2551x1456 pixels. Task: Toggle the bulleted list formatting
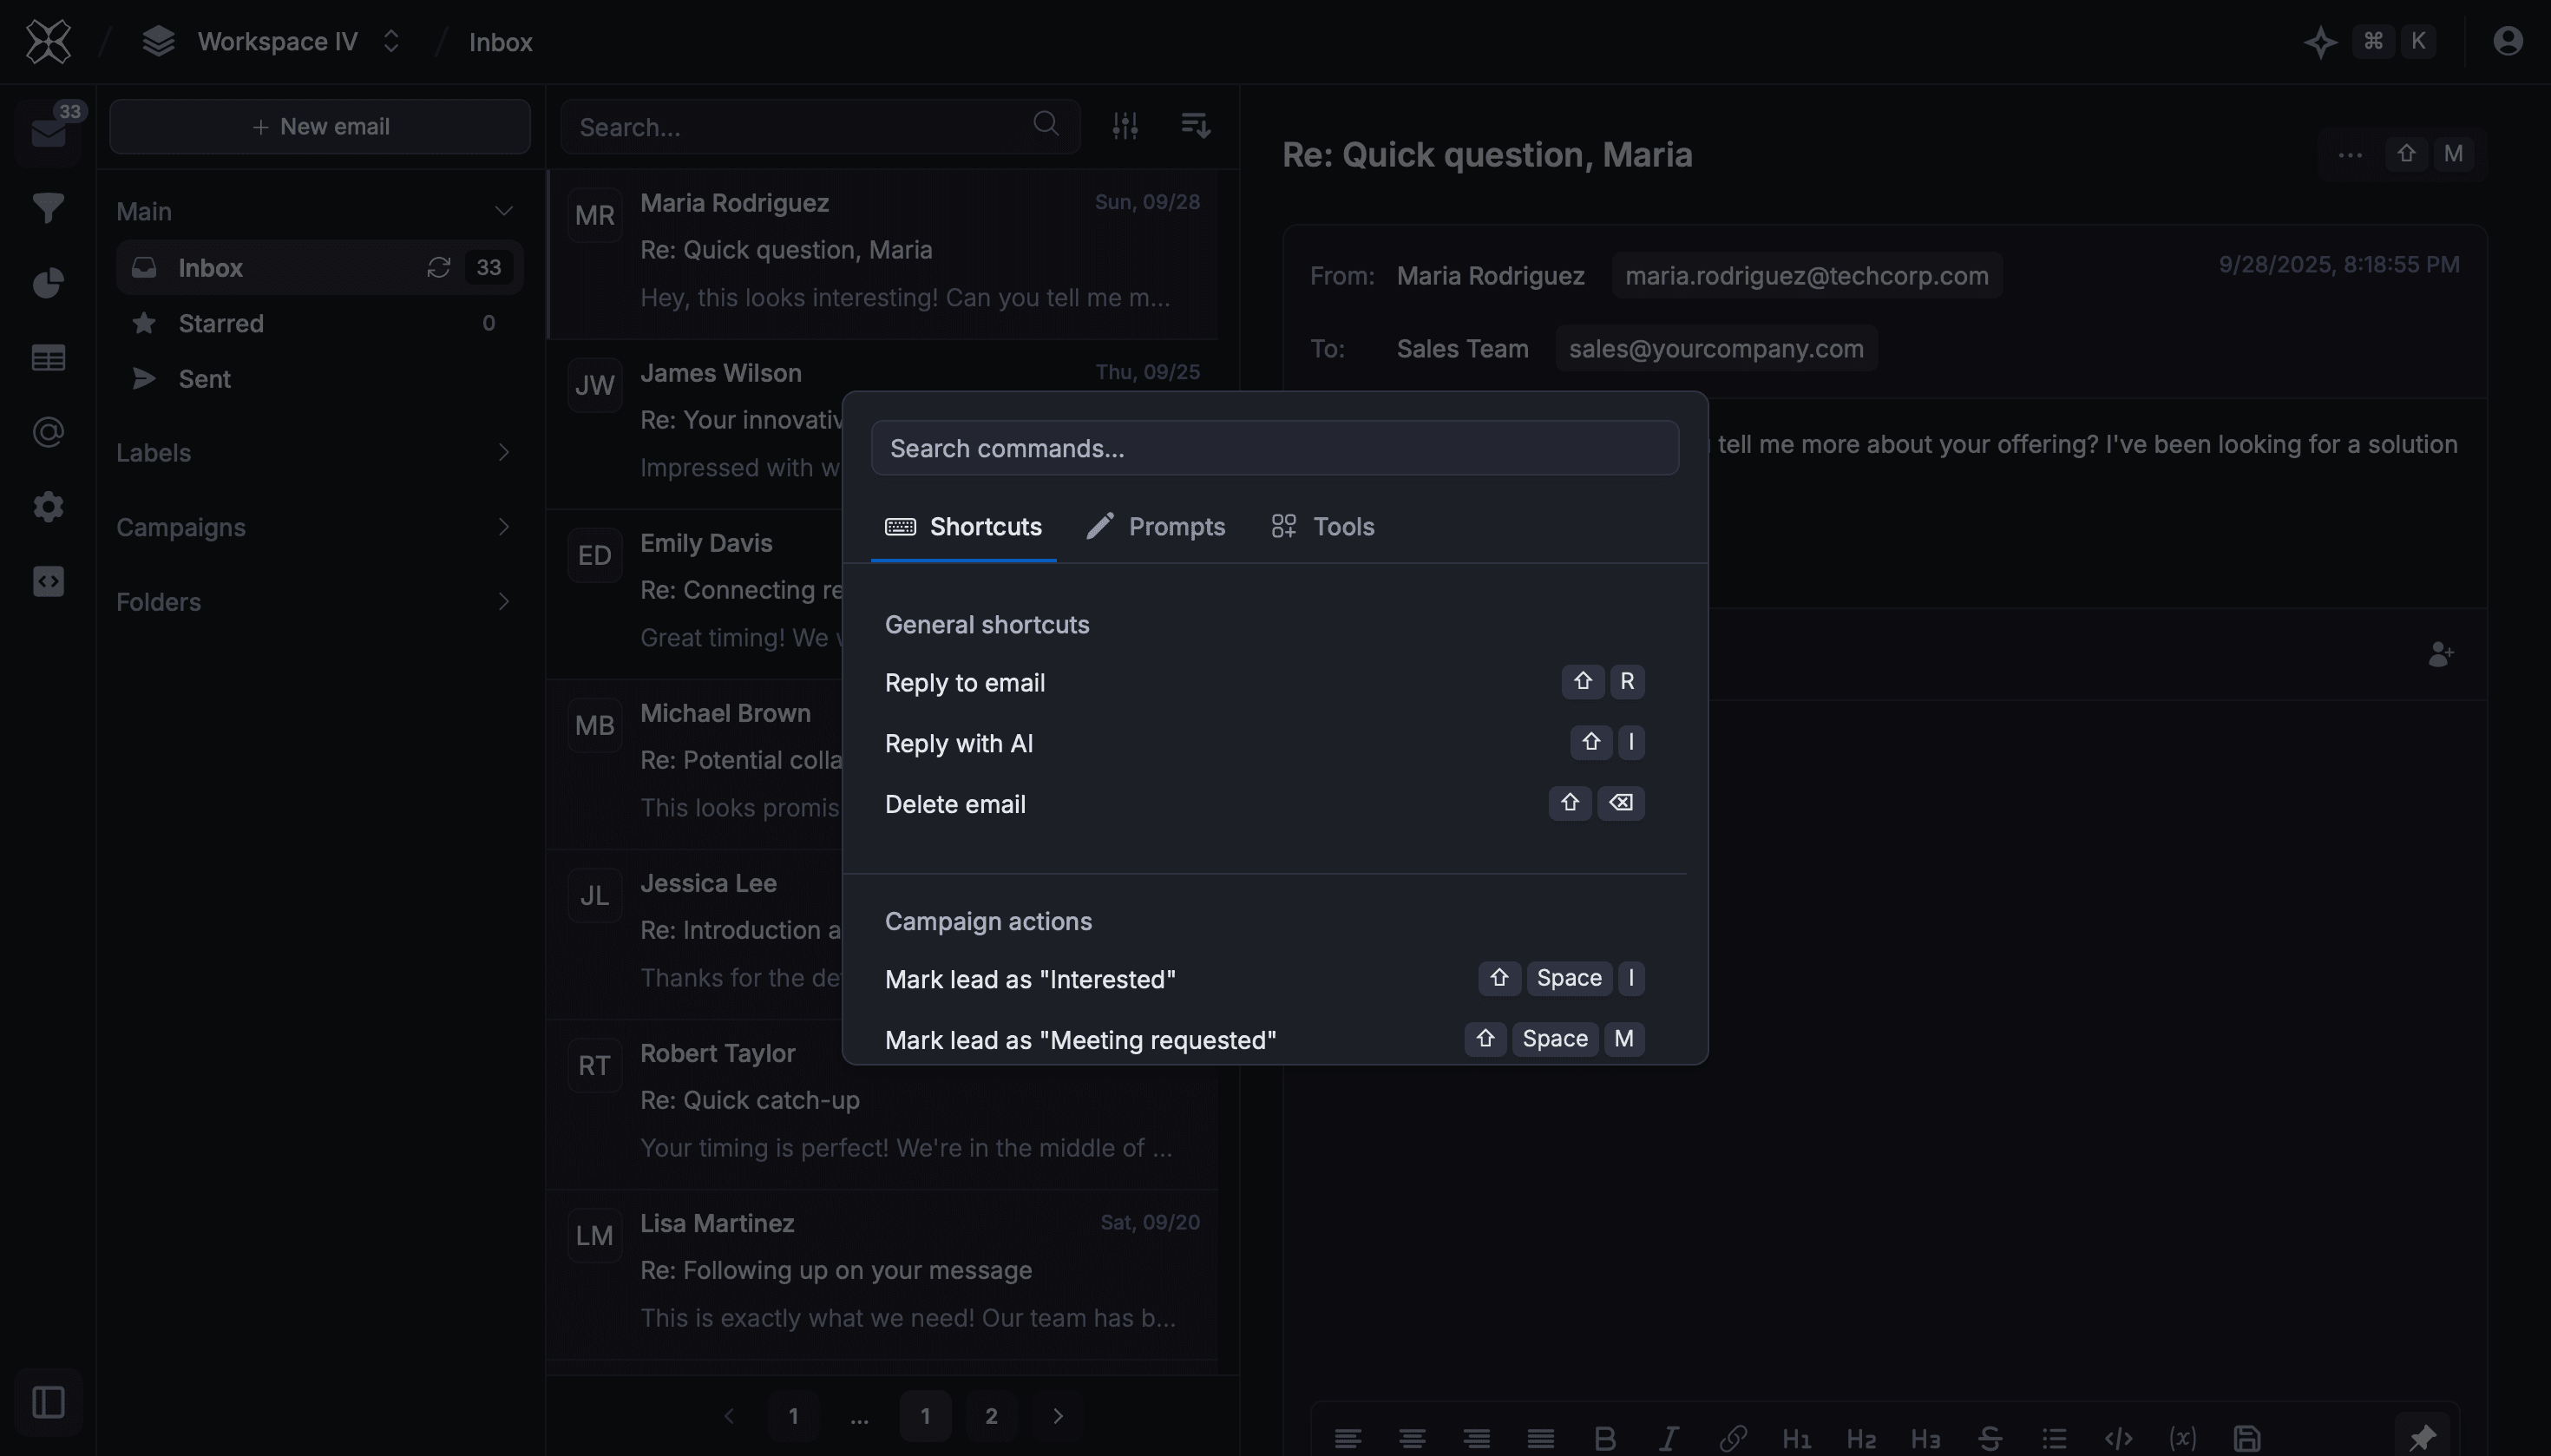2052,1437
